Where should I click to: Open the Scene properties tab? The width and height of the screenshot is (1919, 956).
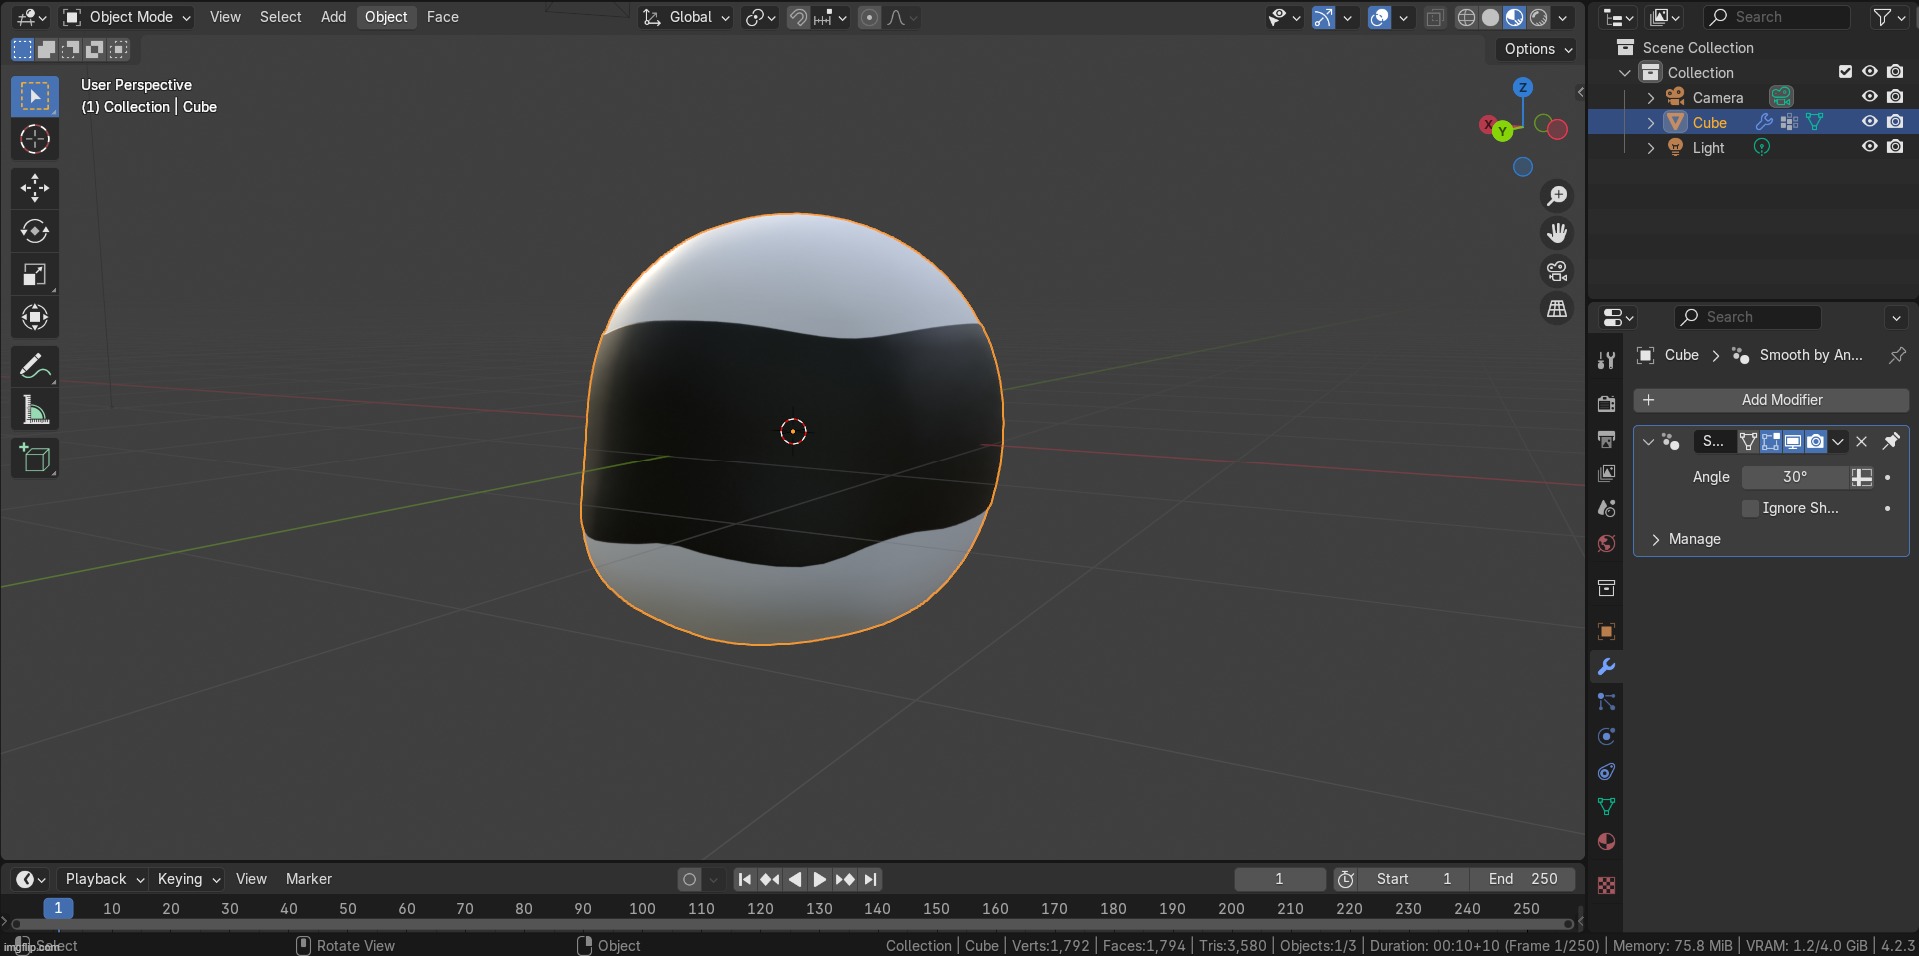[1606, 508]
